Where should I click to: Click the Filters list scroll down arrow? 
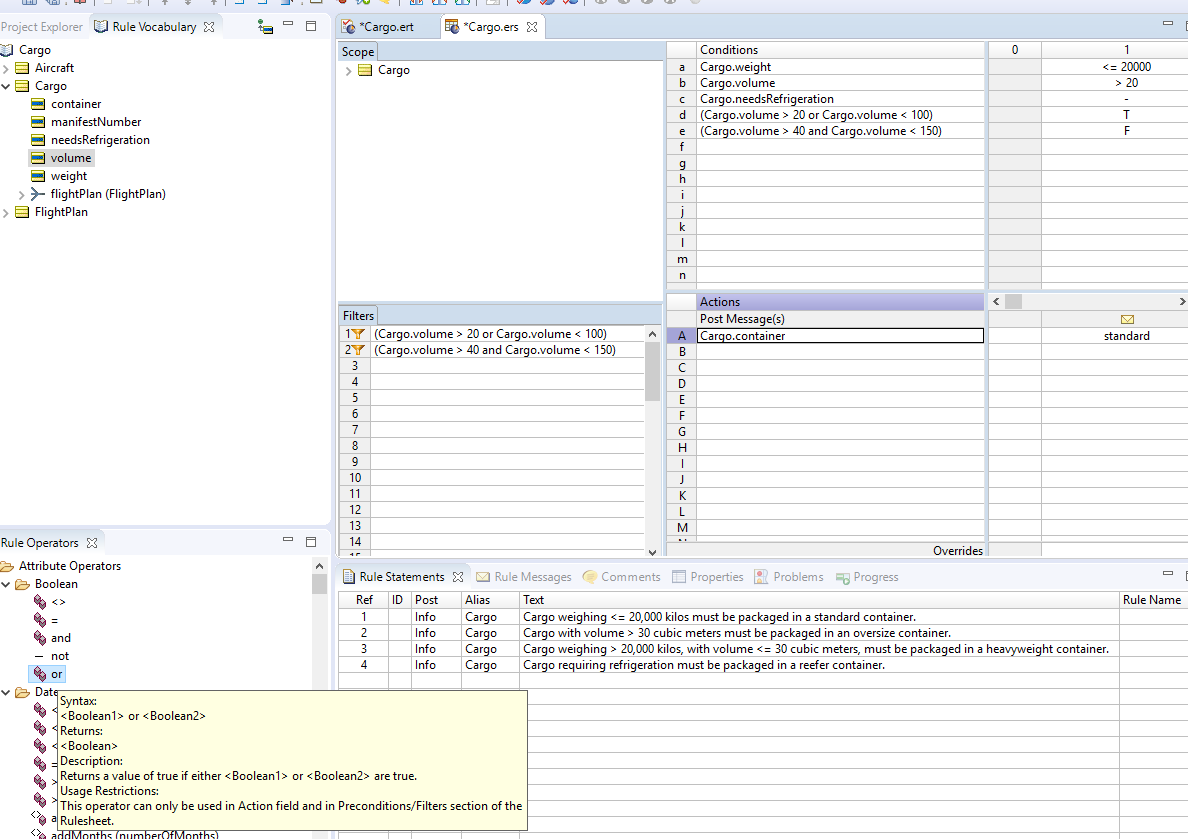(x=652, y=552)
